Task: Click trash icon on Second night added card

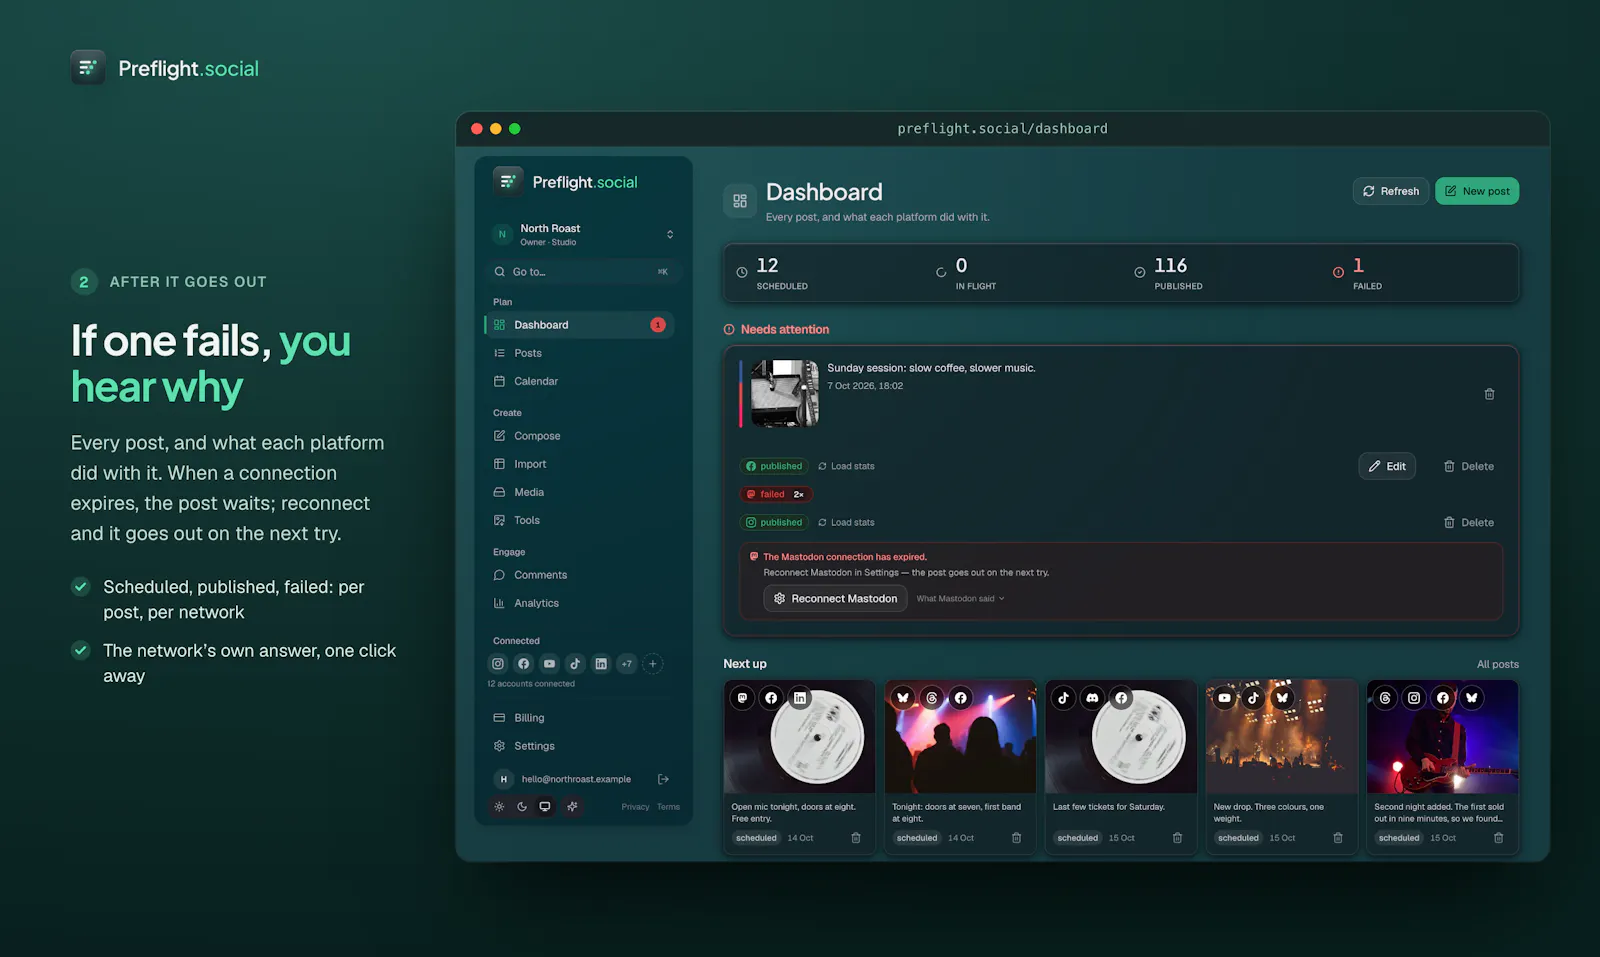Action: (x=1498, y=838)
